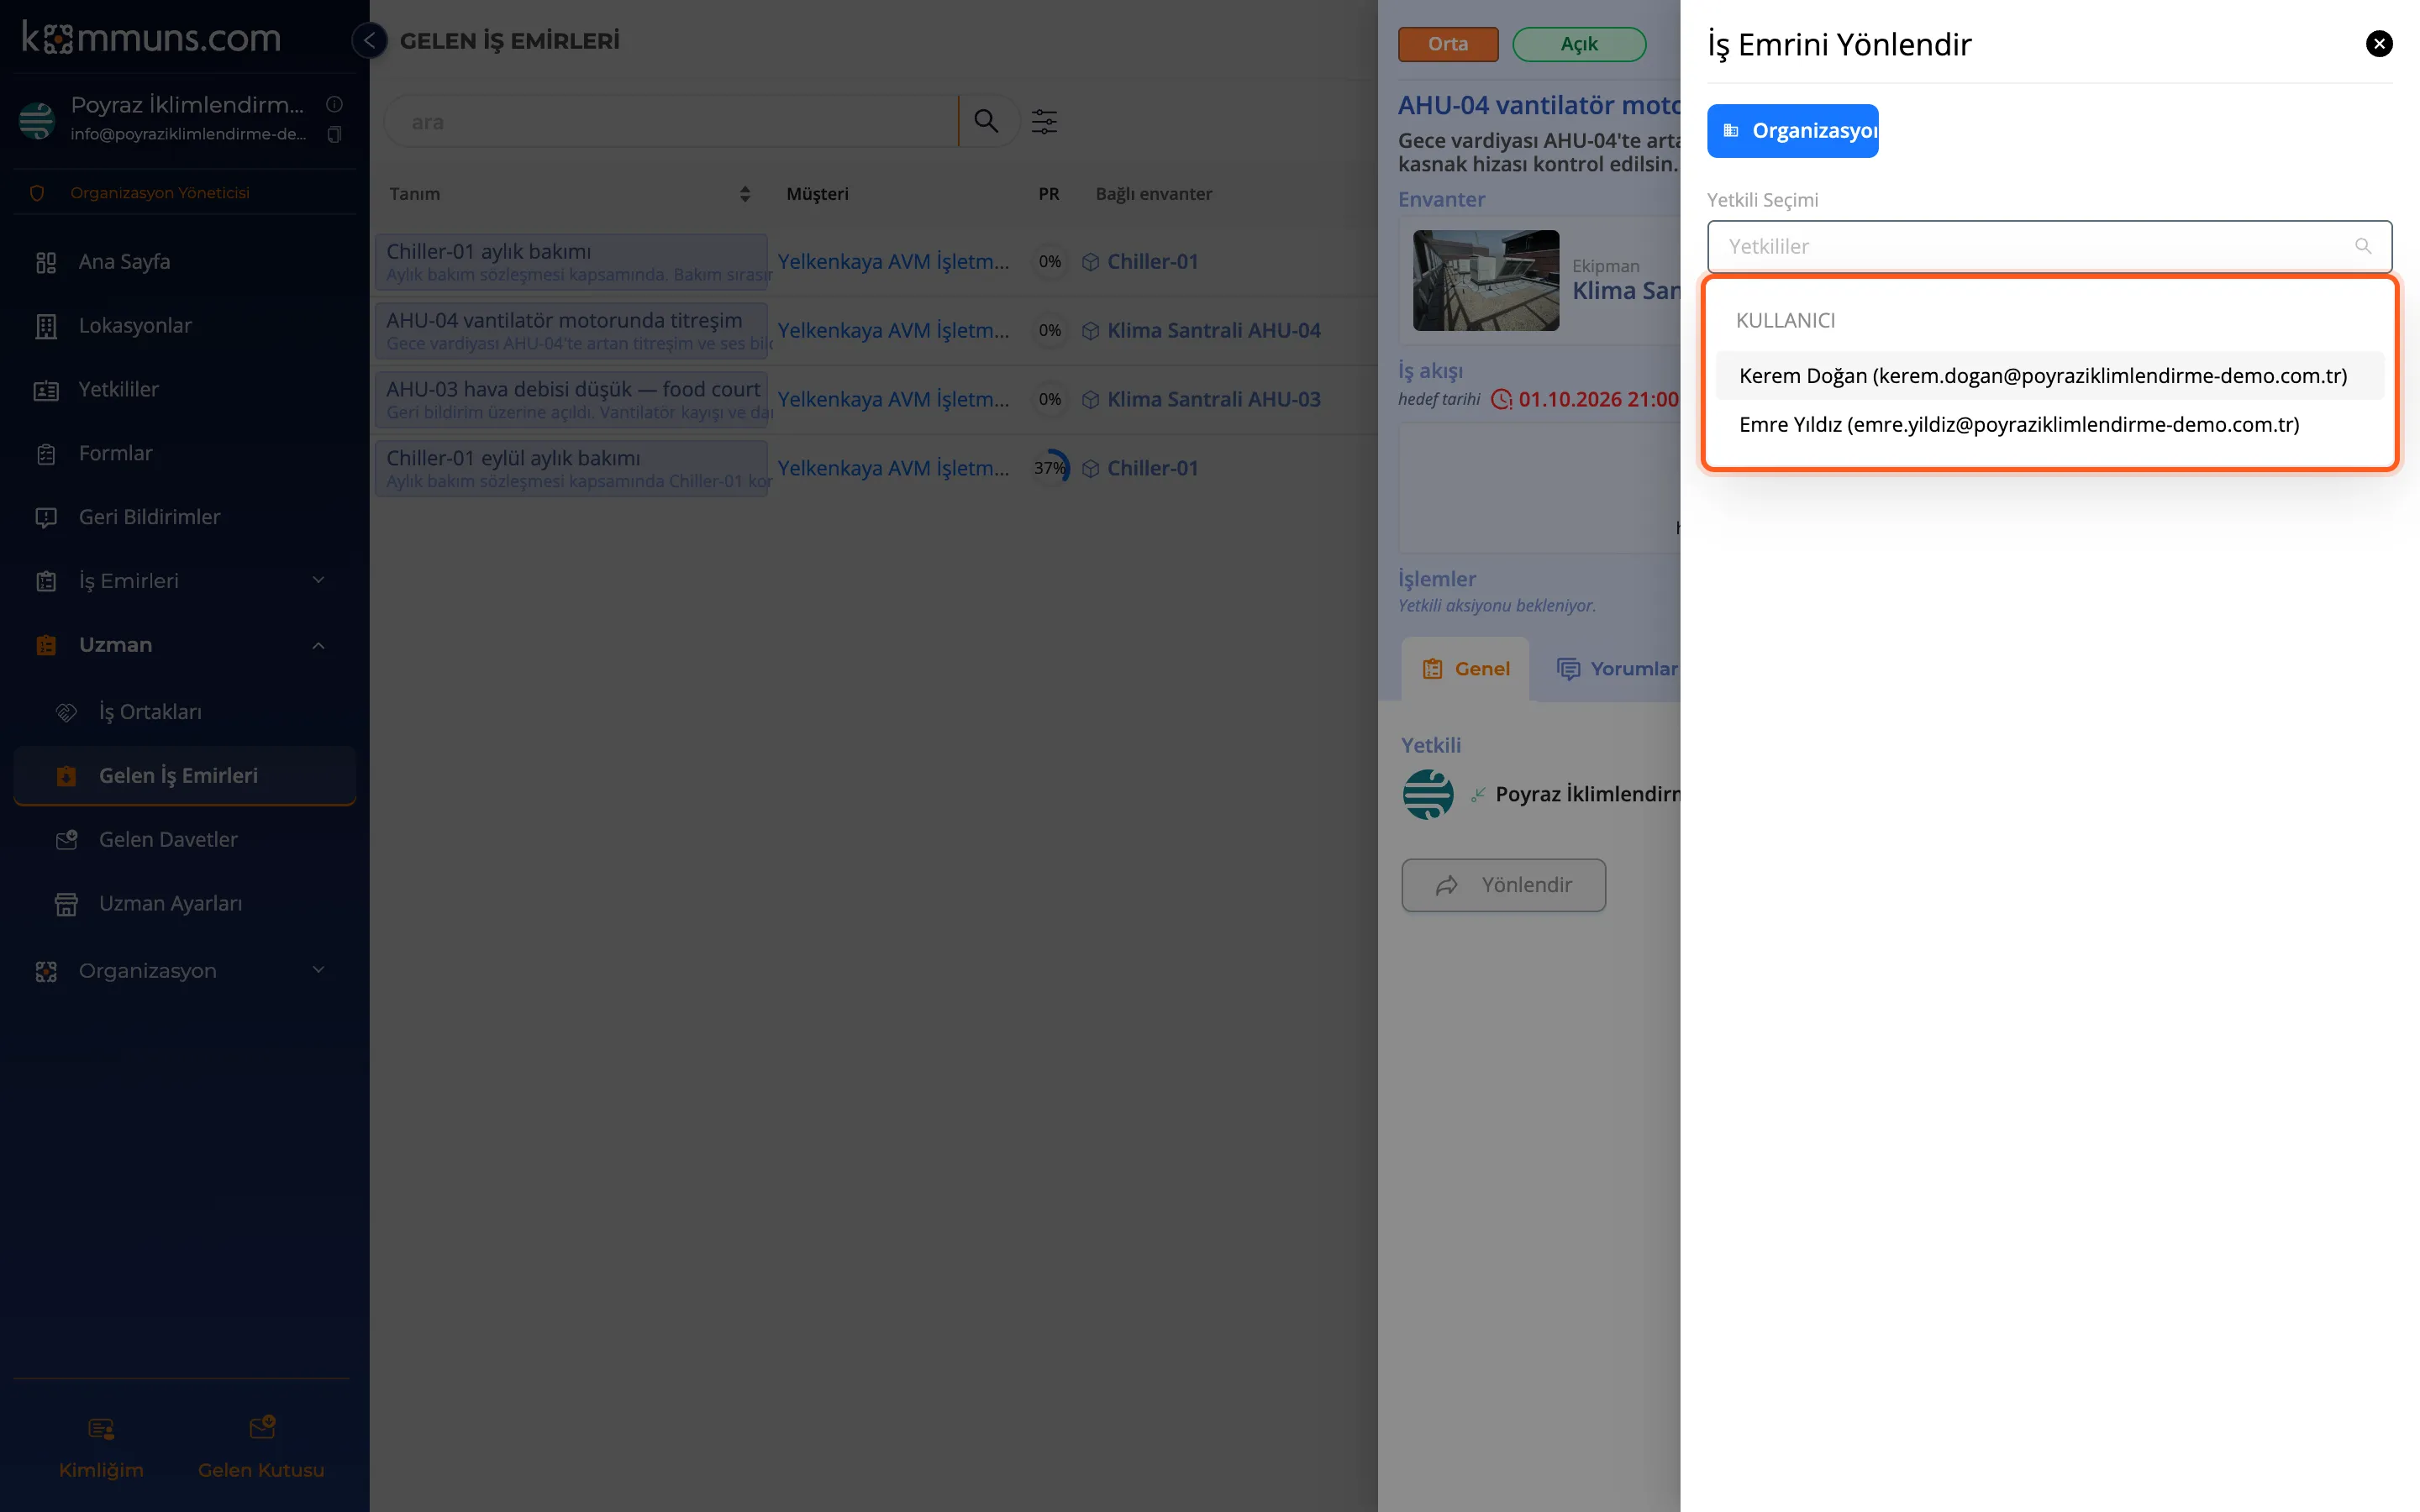Viewport: 2420px width, 1512px height.
Task: Sort the list by the Tanım column arrows
Action: tap(744, 194)
